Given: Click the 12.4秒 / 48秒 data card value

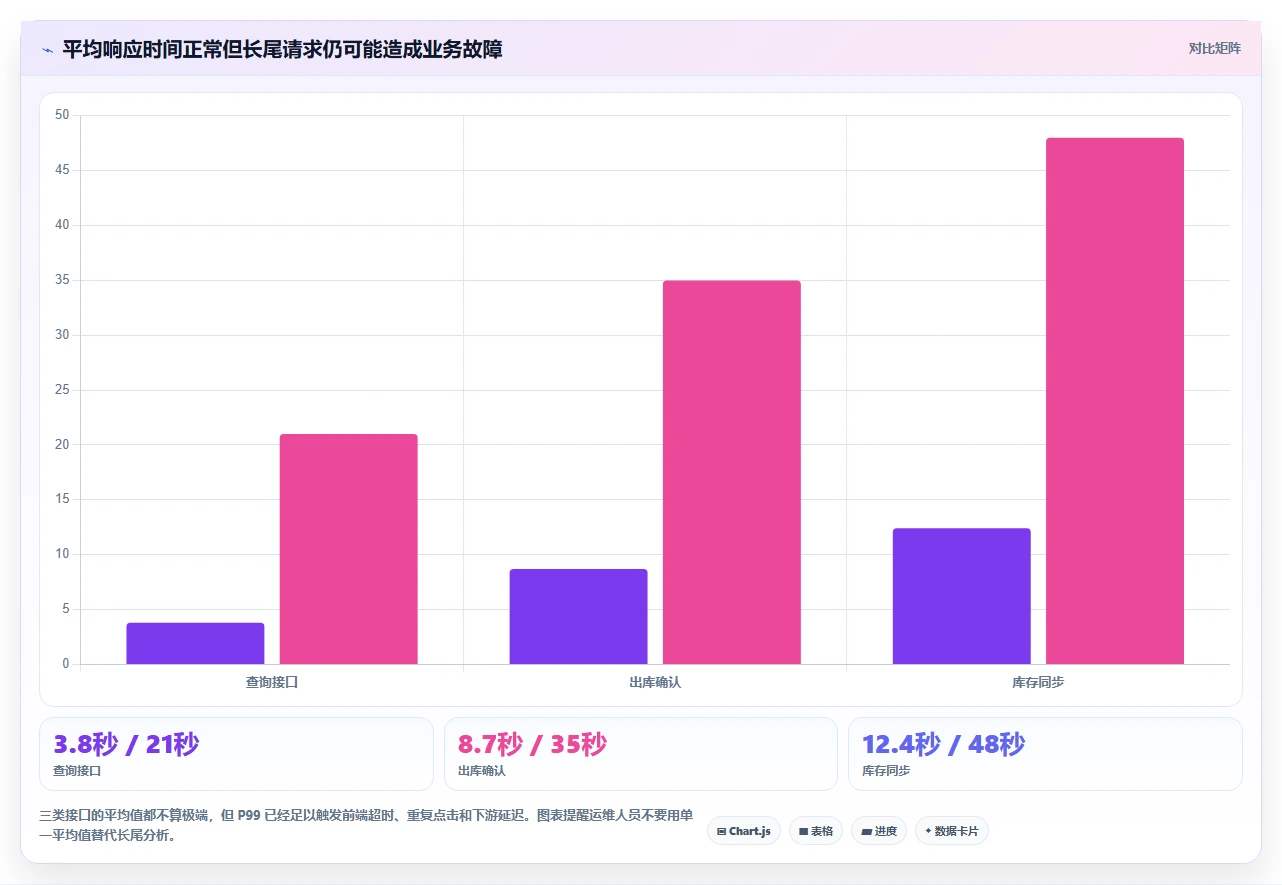Looking at the screenshot, I should point(943,745).
